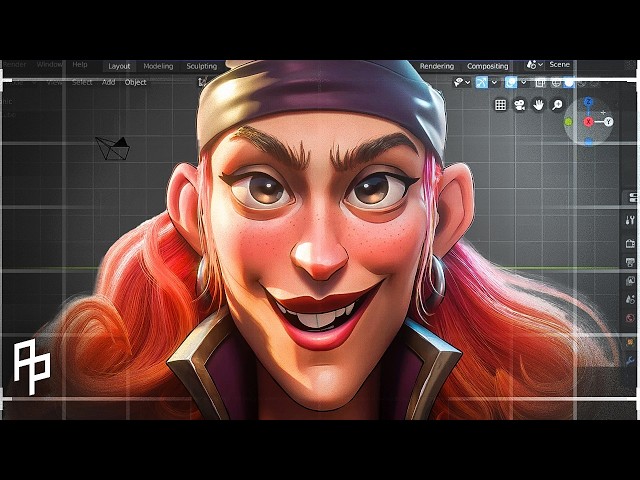Open the Render properties tab icon
This screenshot has height=480, width=640.
click(630, 243)
